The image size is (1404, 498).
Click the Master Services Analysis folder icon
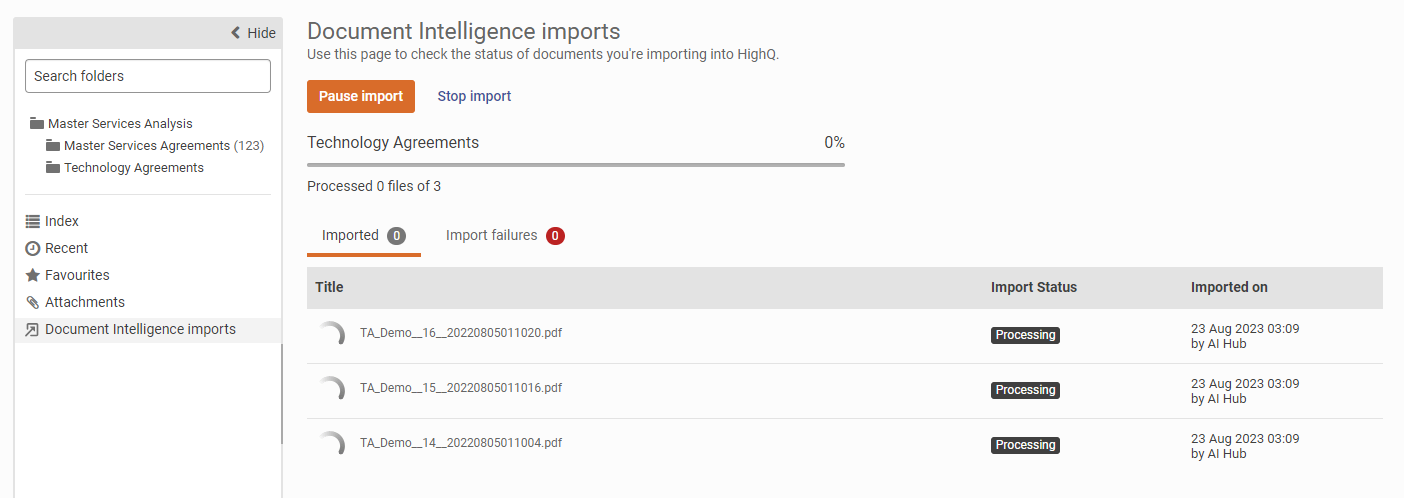37,123
